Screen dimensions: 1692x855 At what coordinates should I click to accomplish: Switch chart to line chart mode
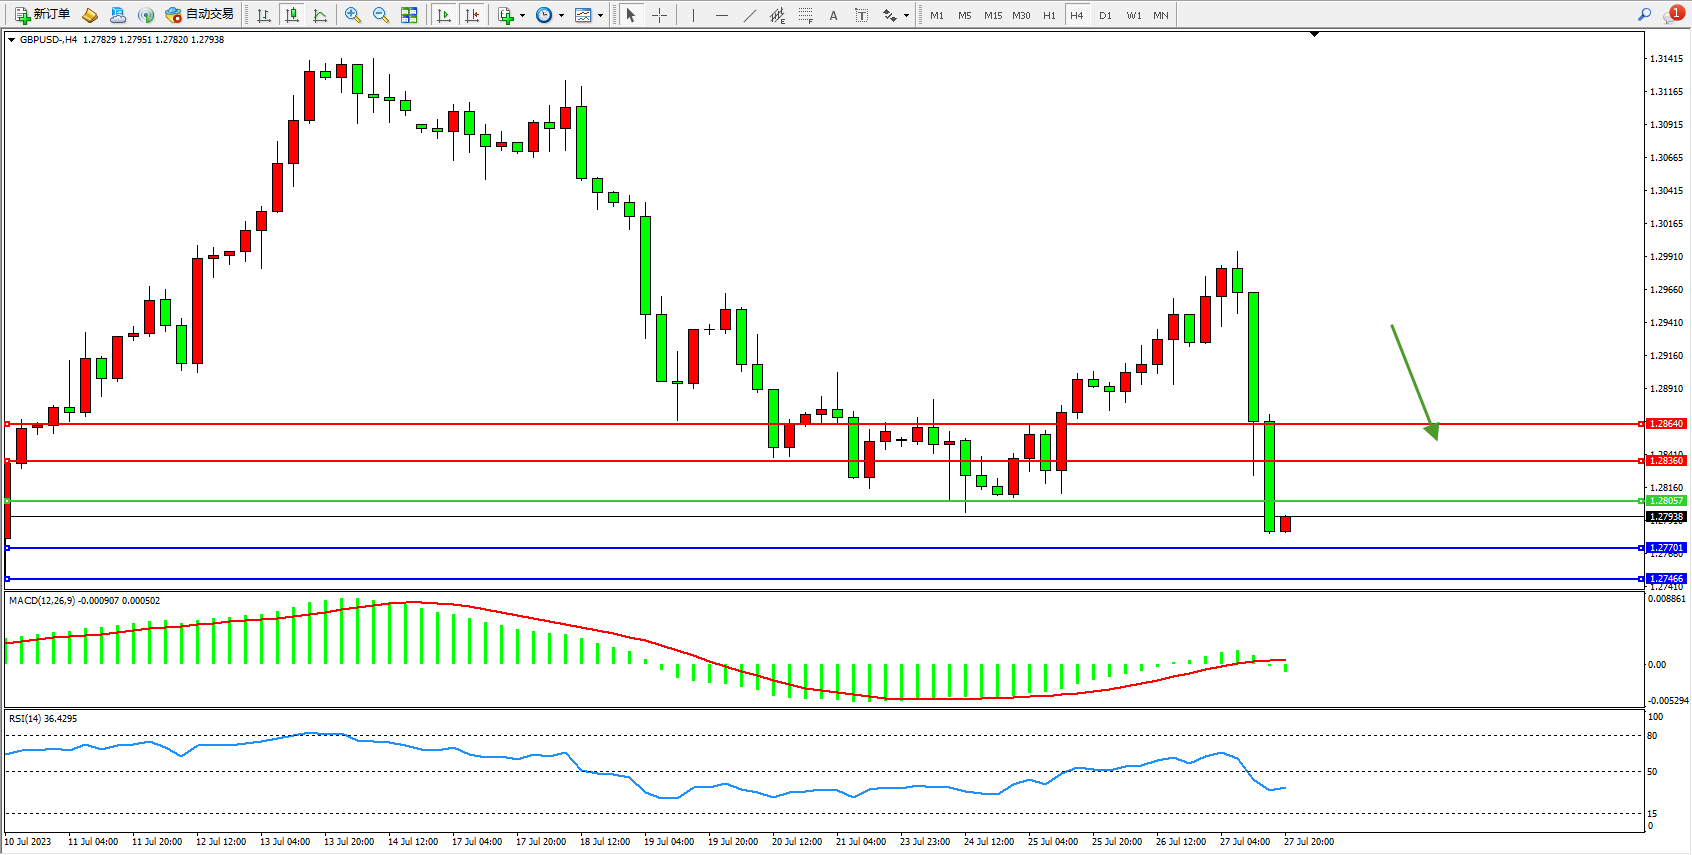[320, 15]
